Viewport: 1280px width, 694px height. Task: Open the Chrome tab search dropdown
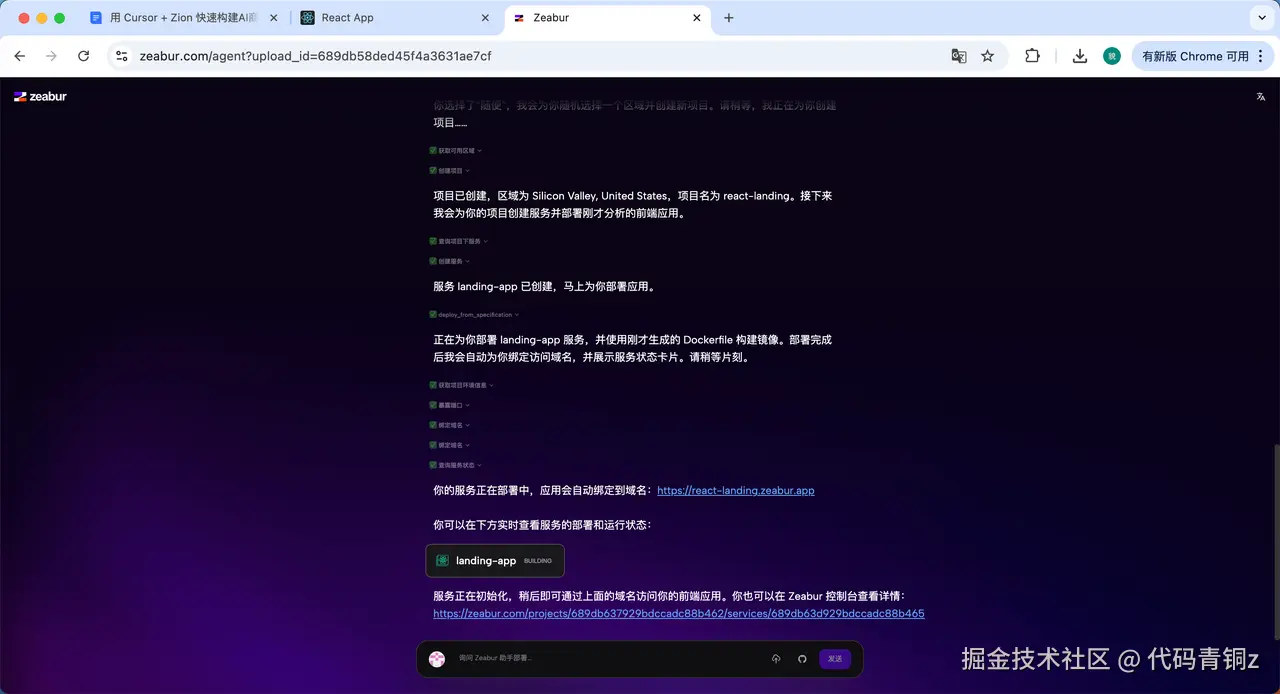coord(1260,18)
